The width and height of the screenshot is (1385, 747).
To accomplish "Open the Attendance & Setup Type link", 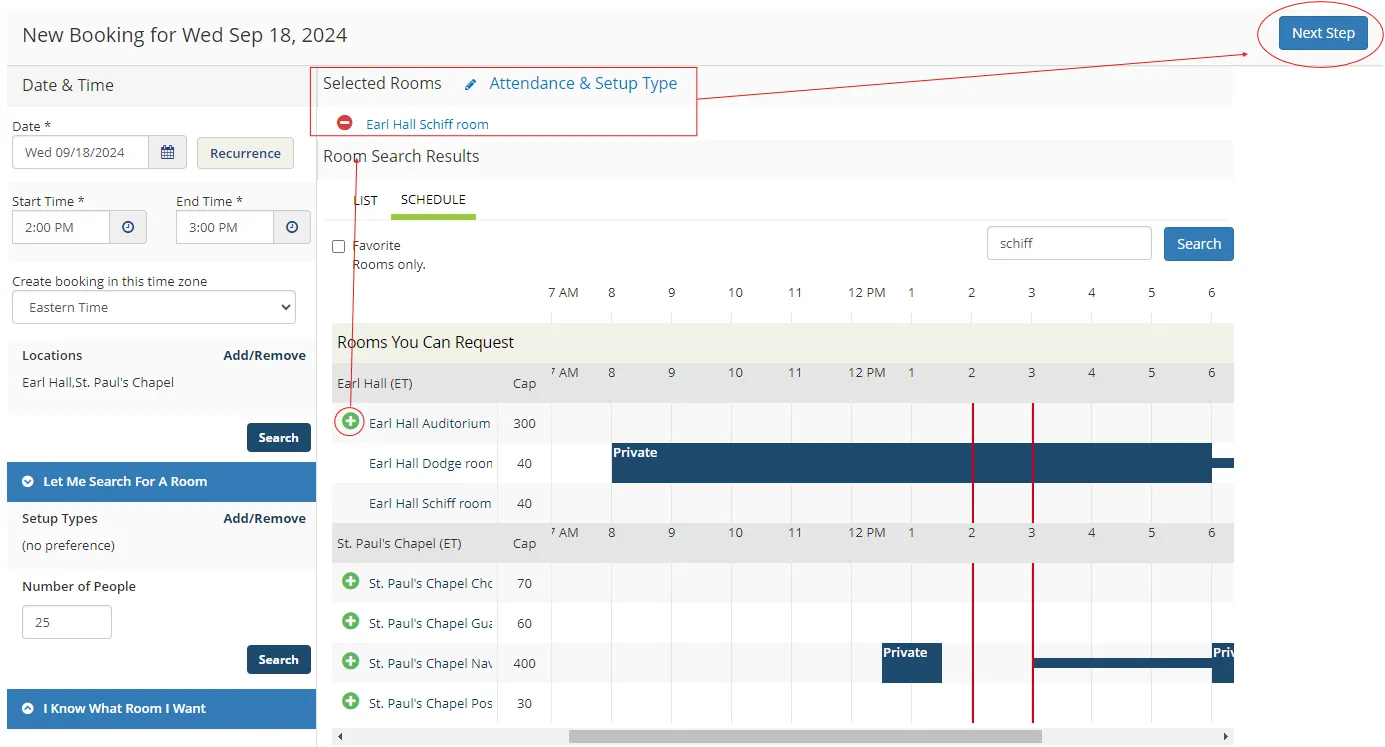I will pos(583,84).
